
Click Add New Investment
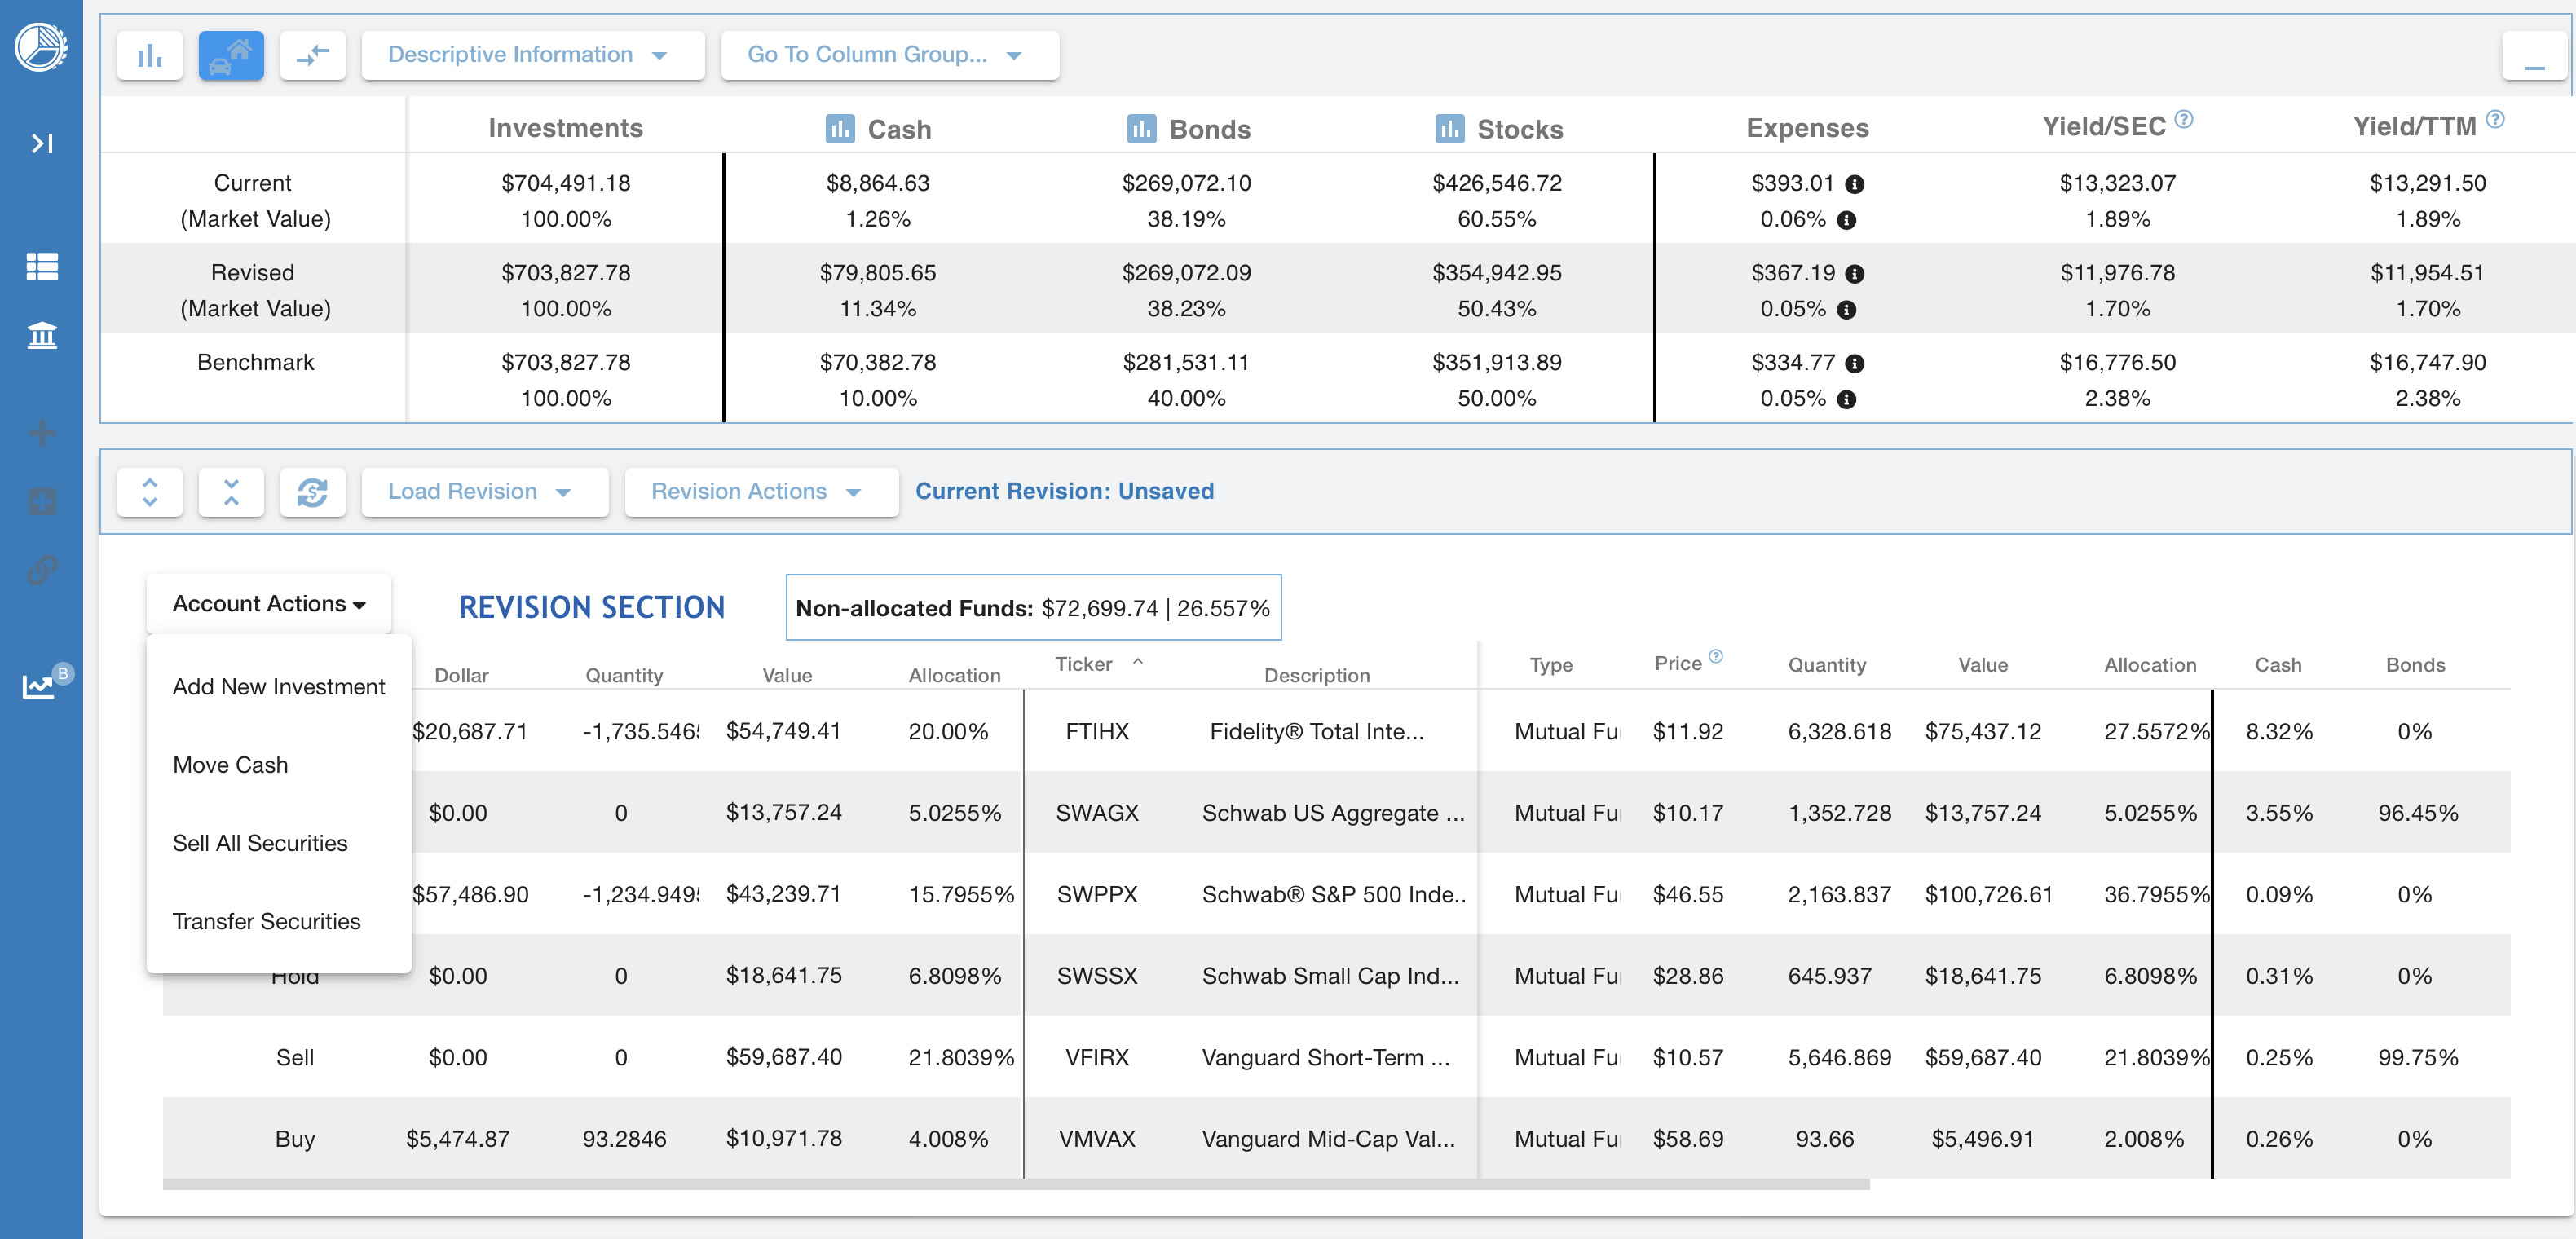[278, 686]
